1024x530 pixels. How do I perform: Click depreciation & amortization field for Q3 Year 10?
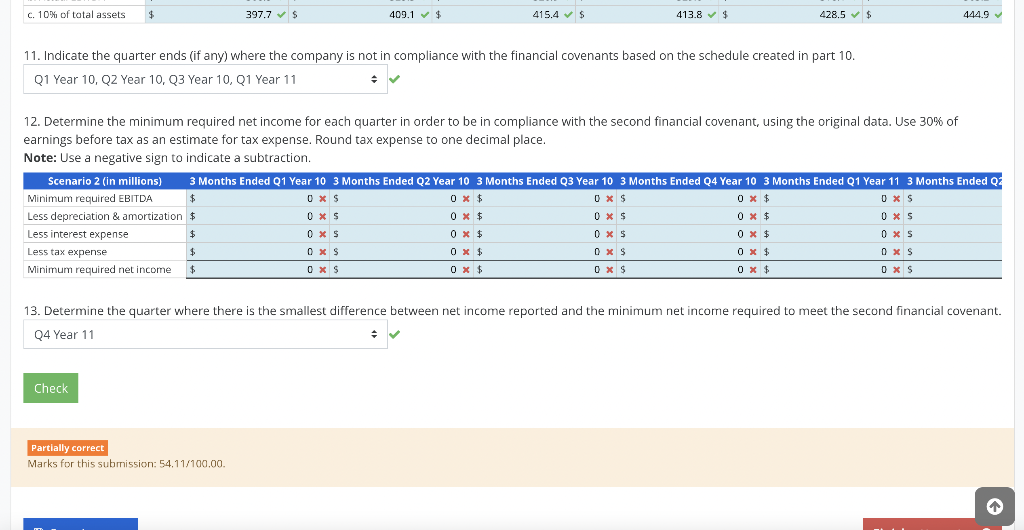click(x=543, y=216)
